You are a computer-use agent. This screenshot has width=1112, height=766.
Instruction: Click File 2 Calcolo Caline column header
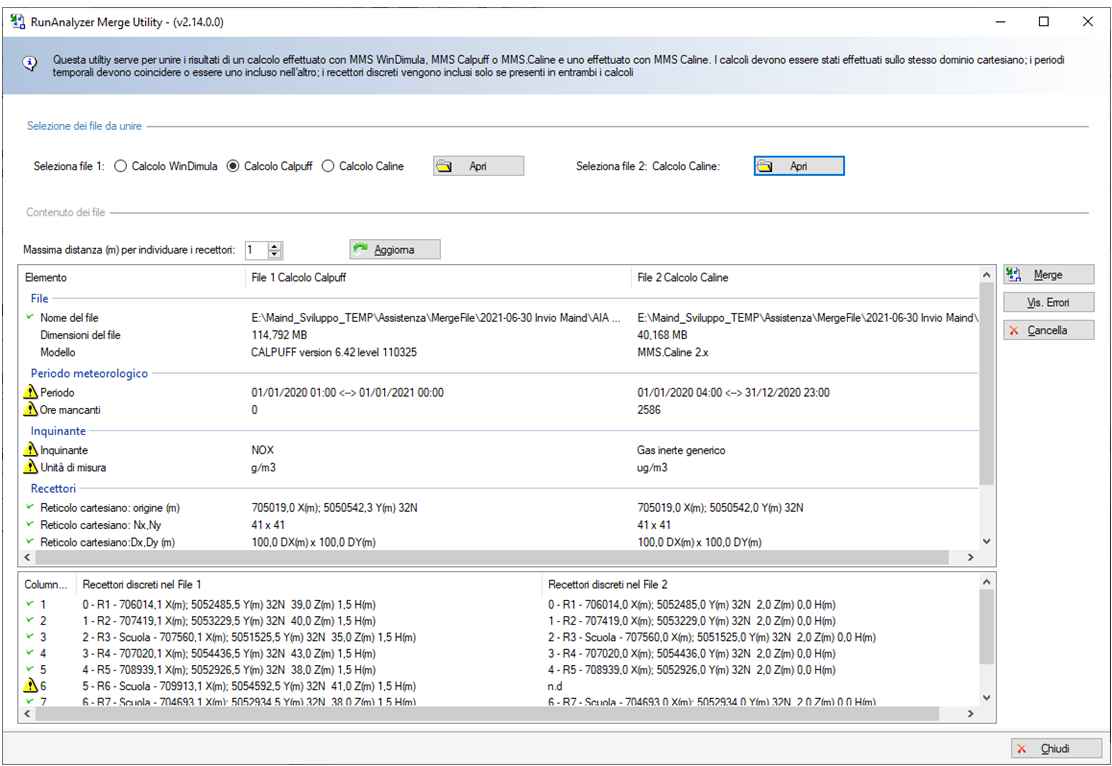pos(804,277)
